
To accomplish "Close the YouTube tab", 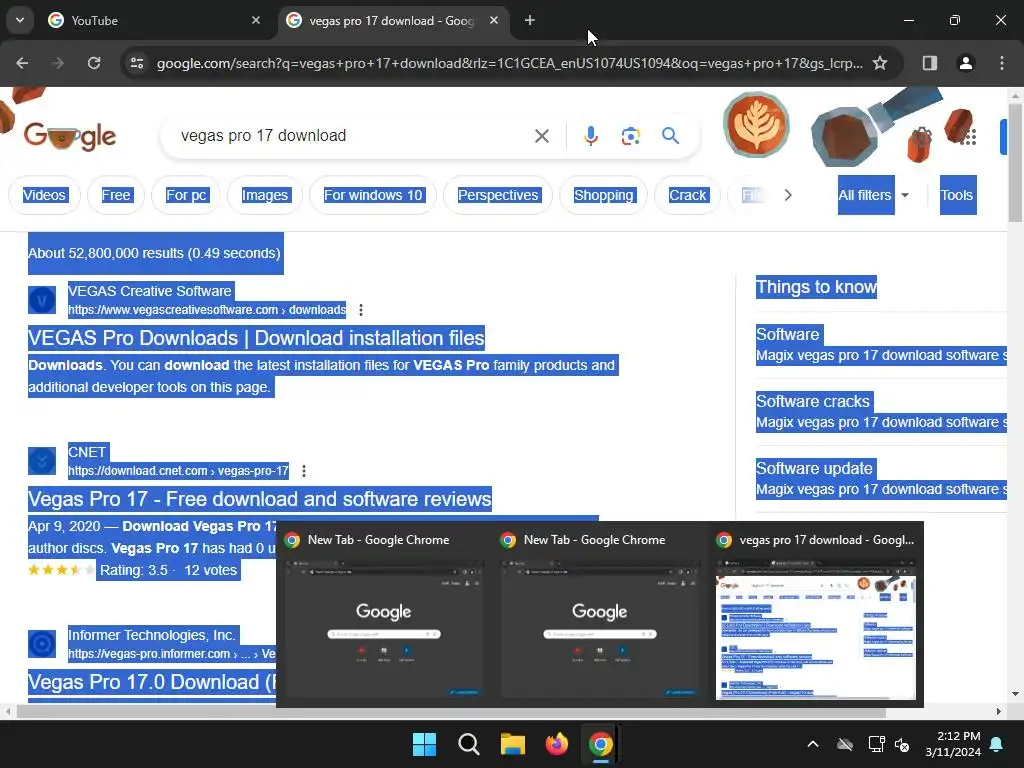I will coord(256,20).
